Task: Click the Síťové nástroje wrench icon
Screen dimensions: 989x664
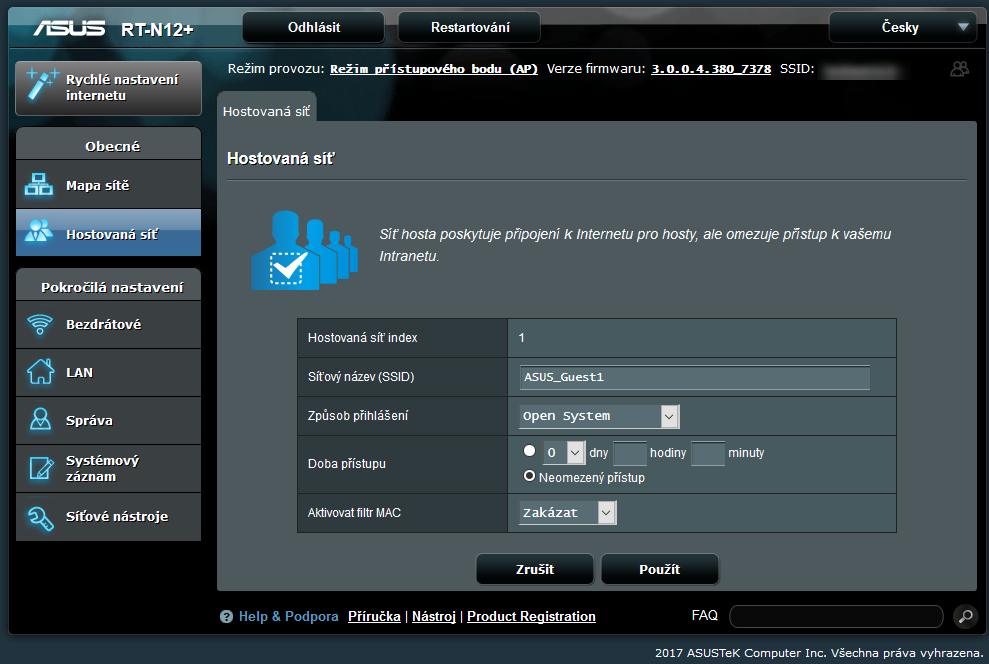Action: (x=40, y=518)
